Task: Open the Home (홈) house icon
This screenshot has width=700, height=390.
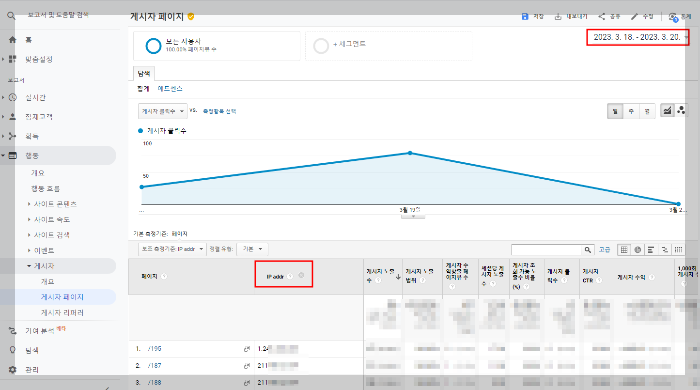Action: pyautogui.click(x=12, y=40)
